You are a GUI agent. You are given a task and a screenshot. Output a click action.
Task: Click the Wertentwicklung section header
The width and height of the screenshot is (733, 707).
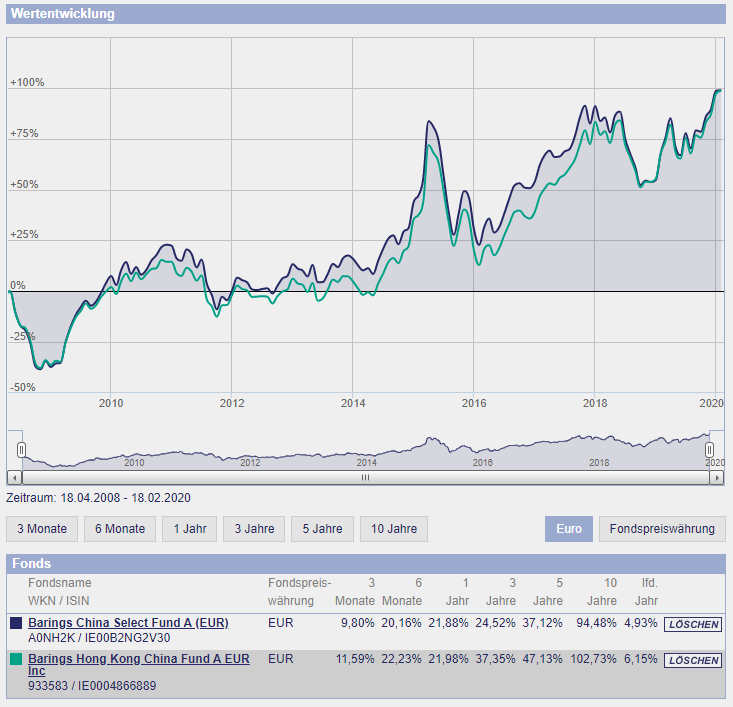pyautogui.click(x=366, y=14)
